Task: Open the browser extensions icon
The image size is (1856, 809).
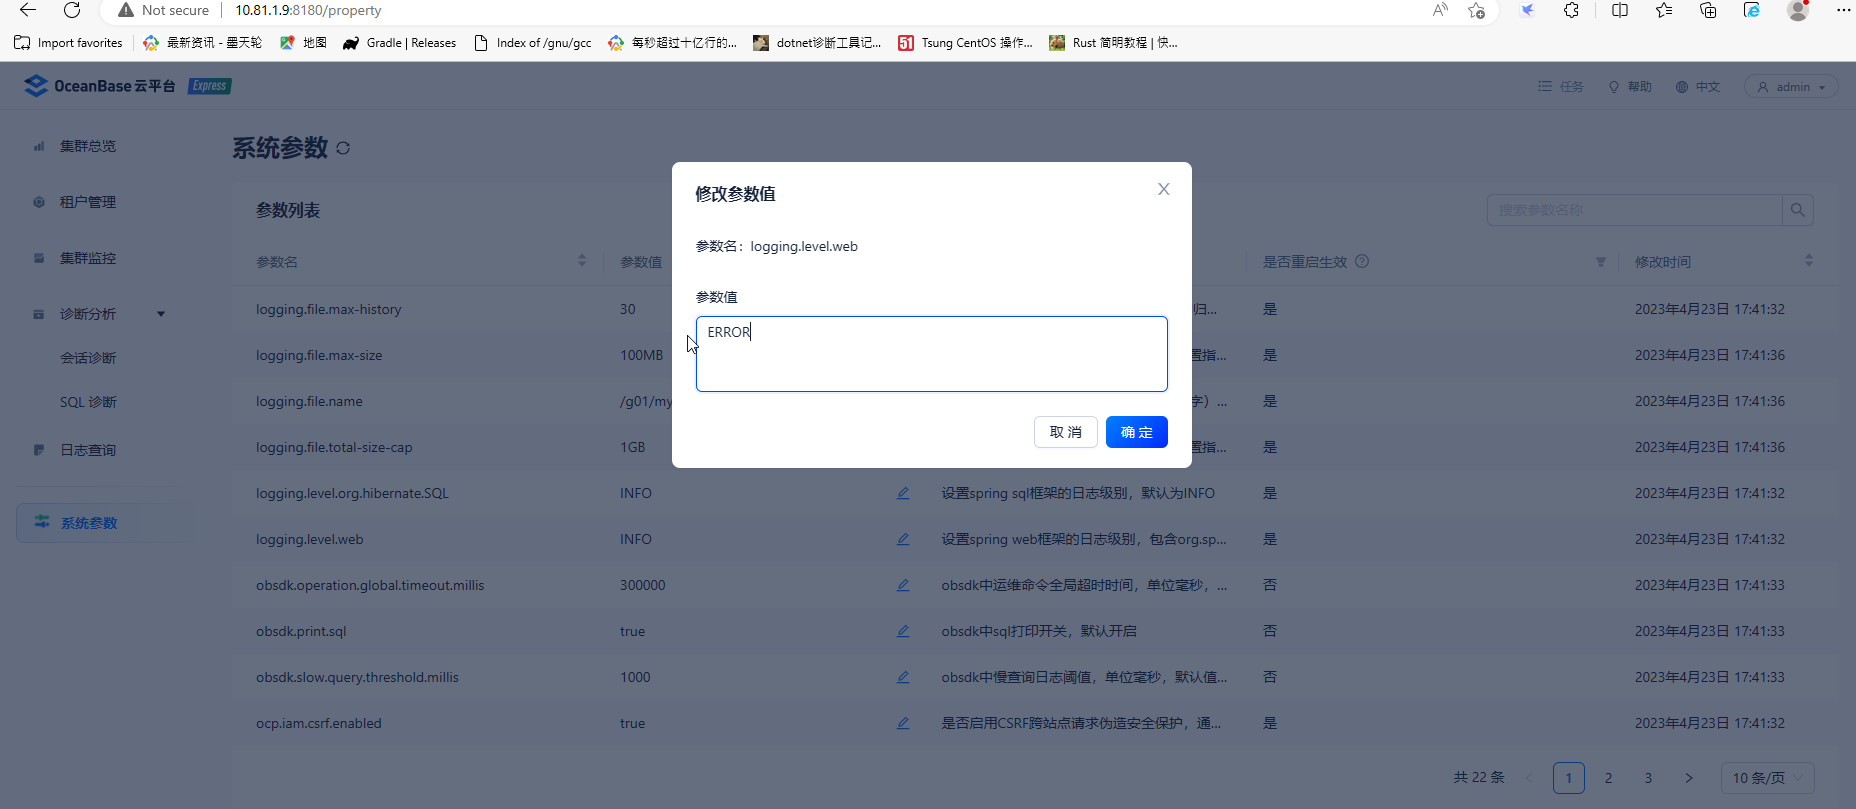Action: coord(1571,10)
